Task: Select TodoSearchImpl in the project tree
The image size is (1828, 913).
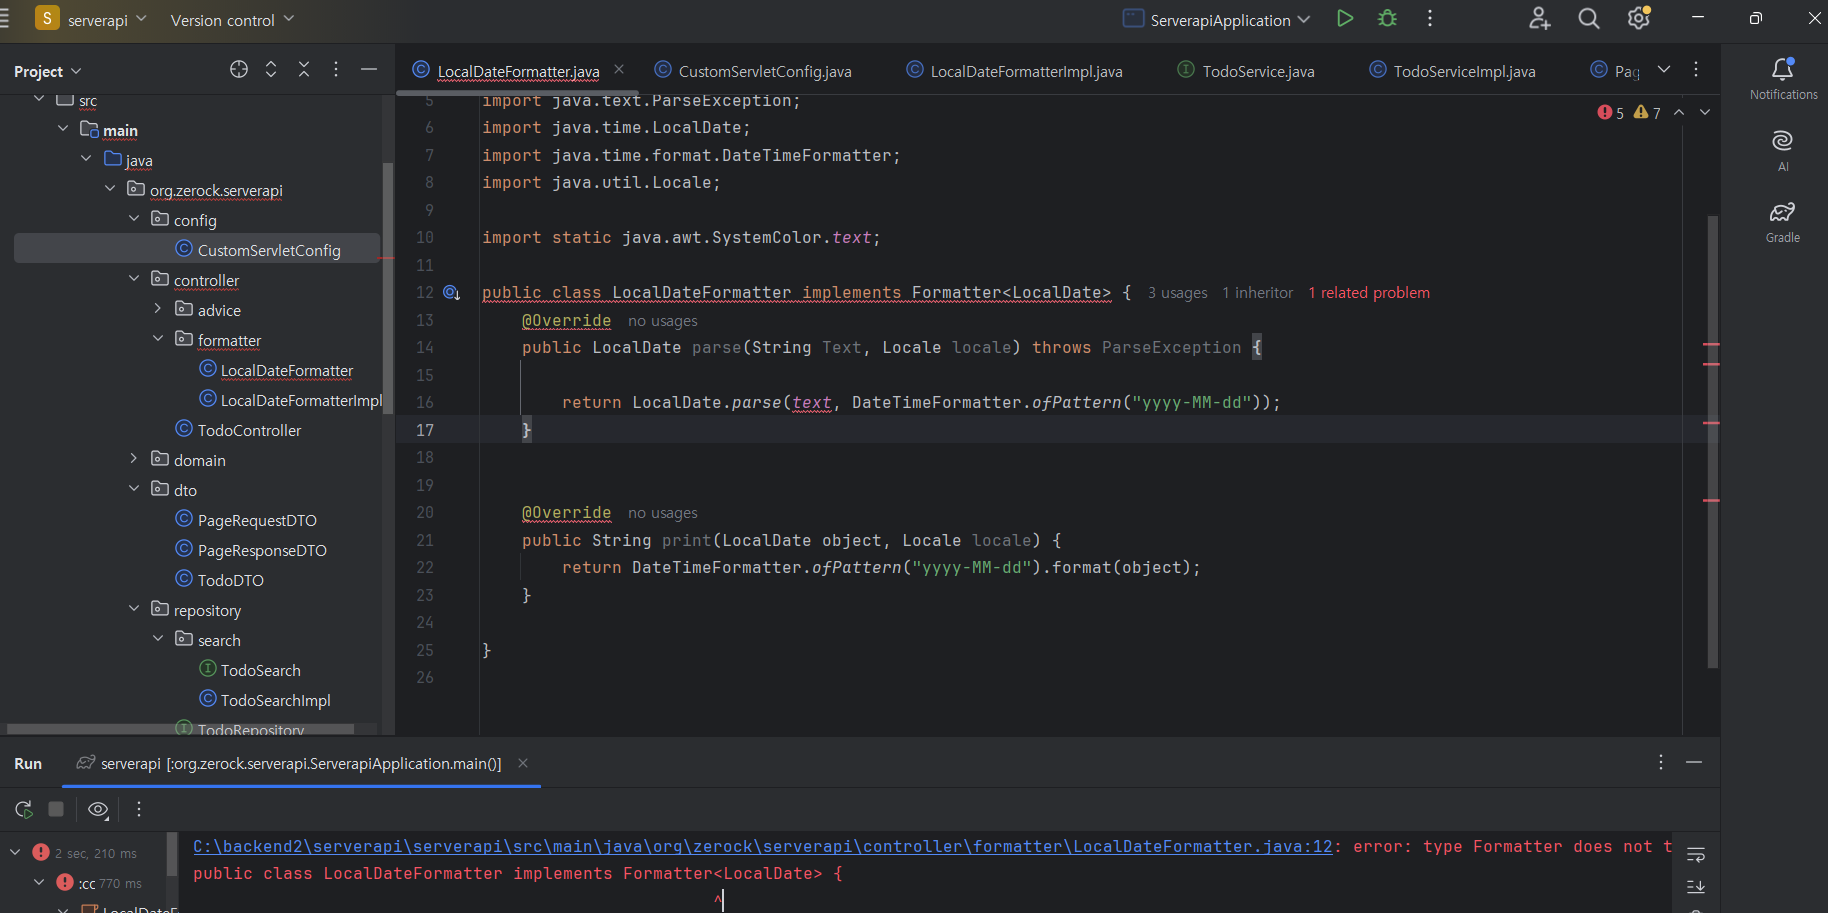Action: pos(275,700)
